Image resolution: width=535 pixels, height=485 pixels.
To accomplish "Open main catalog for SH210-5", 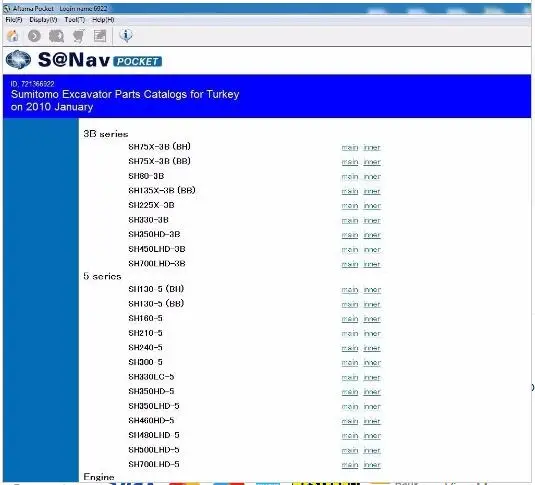I will 350,333.
